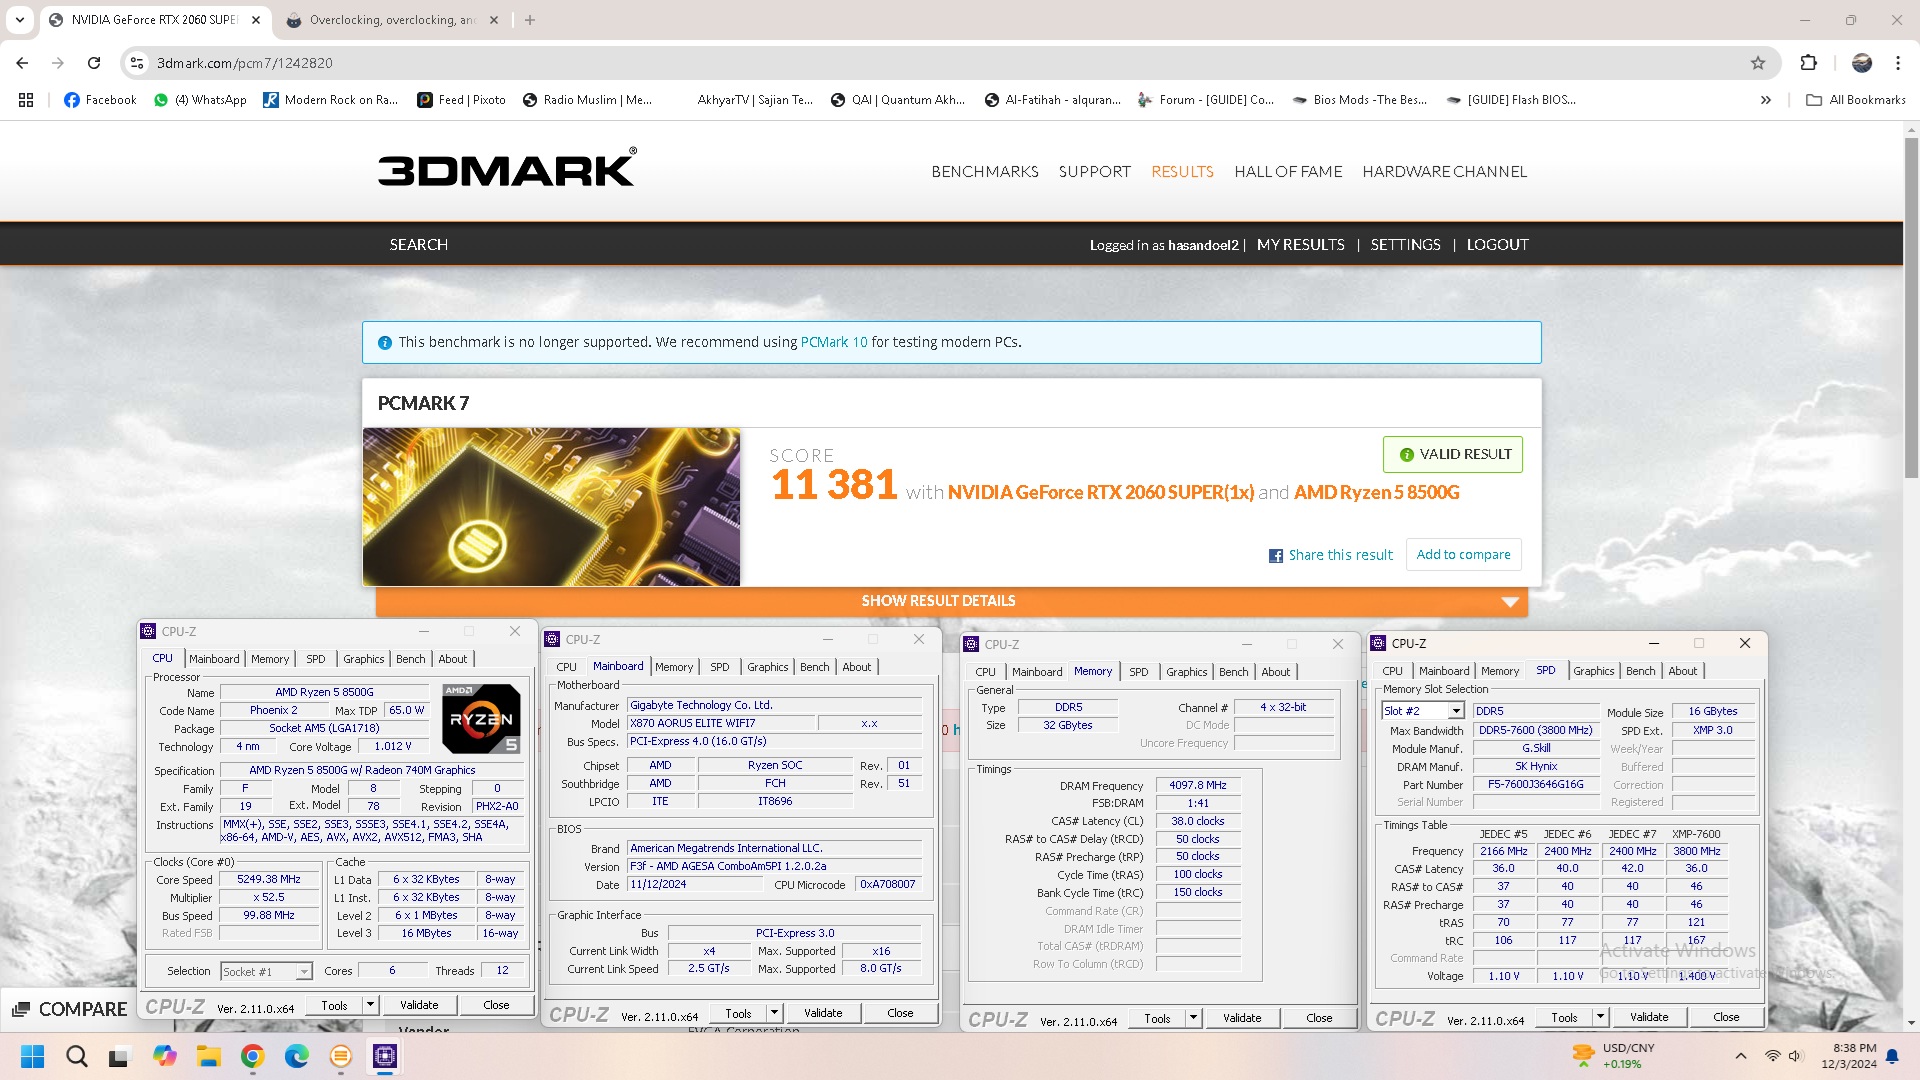This screenshot has height=1080, width=1920.
Task: Reload the 3dmark page
Action: 94,63
